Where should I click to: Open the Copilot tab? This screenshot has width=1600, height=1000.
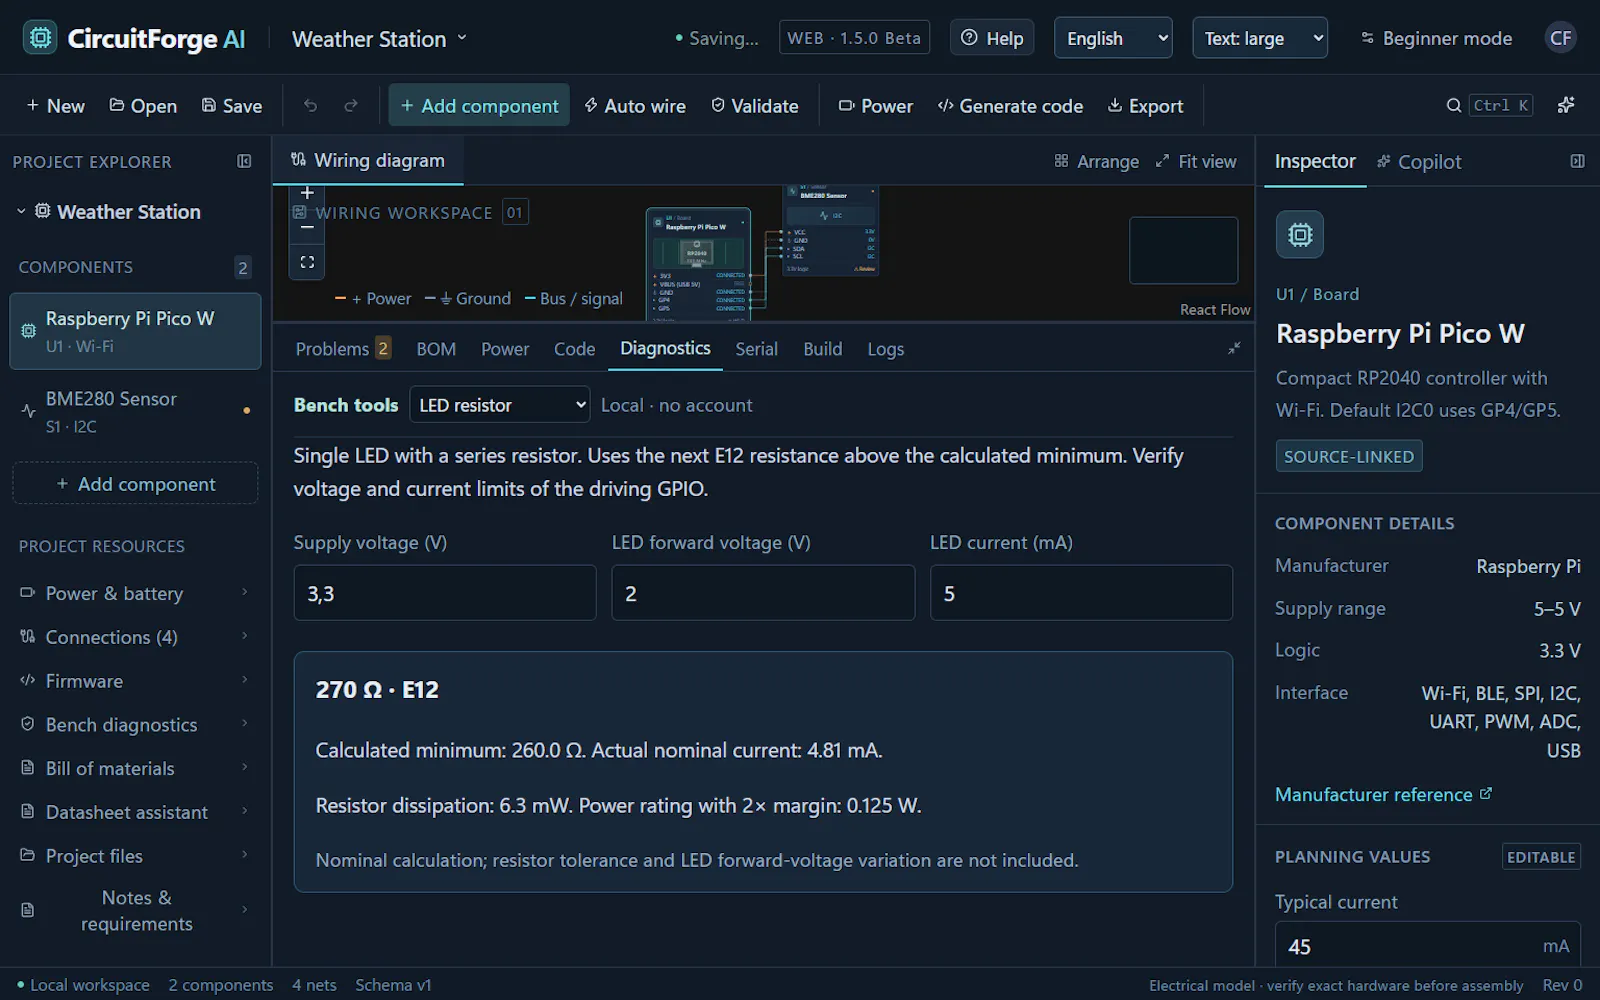coord(1419,162)
